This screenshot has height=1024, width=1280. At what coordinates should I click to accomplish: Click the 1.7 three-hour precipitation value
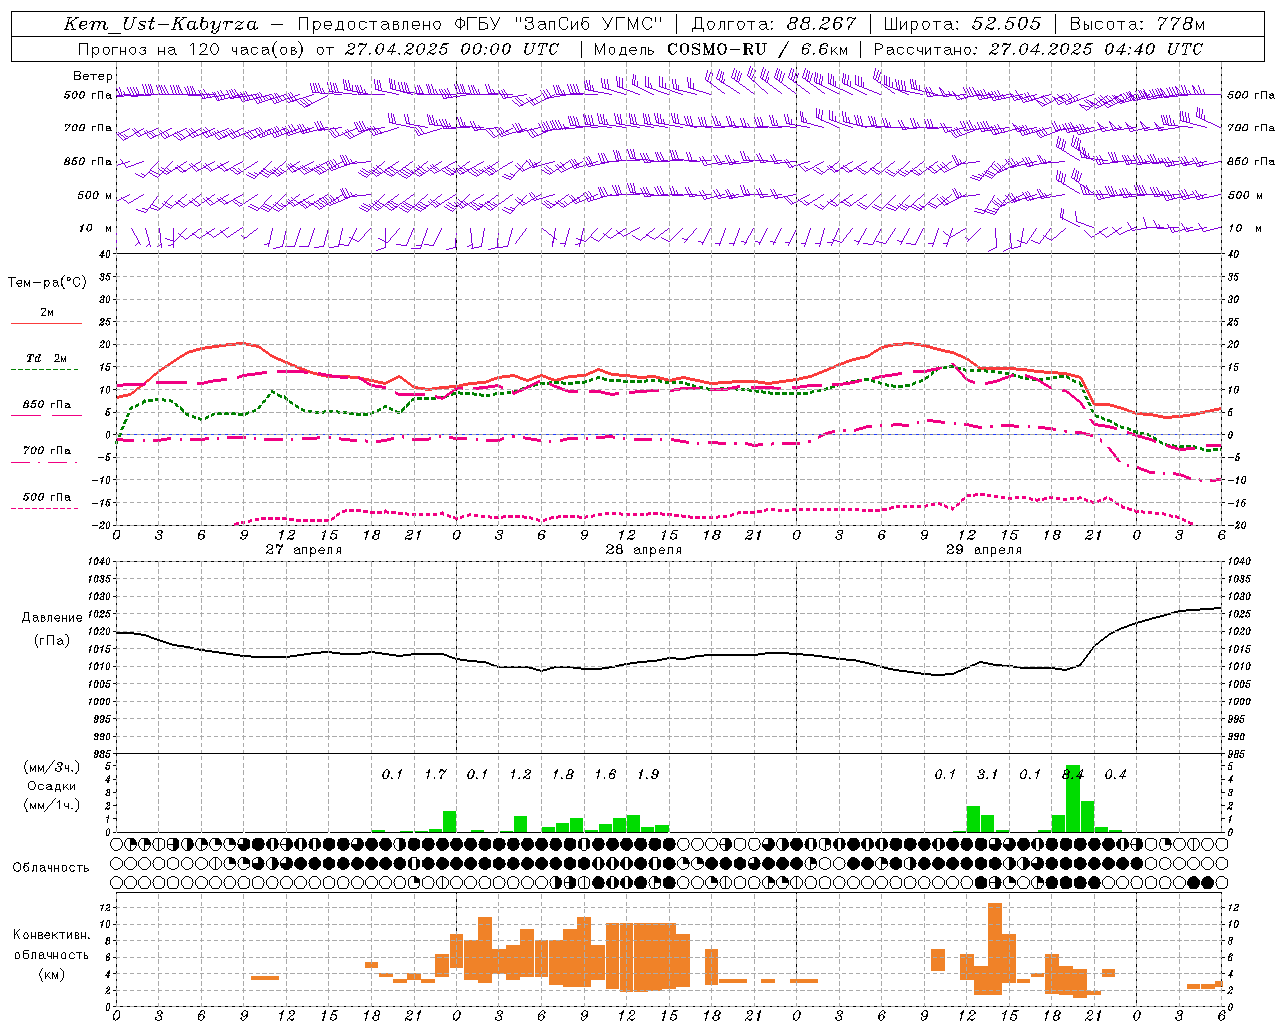[435, 774]
